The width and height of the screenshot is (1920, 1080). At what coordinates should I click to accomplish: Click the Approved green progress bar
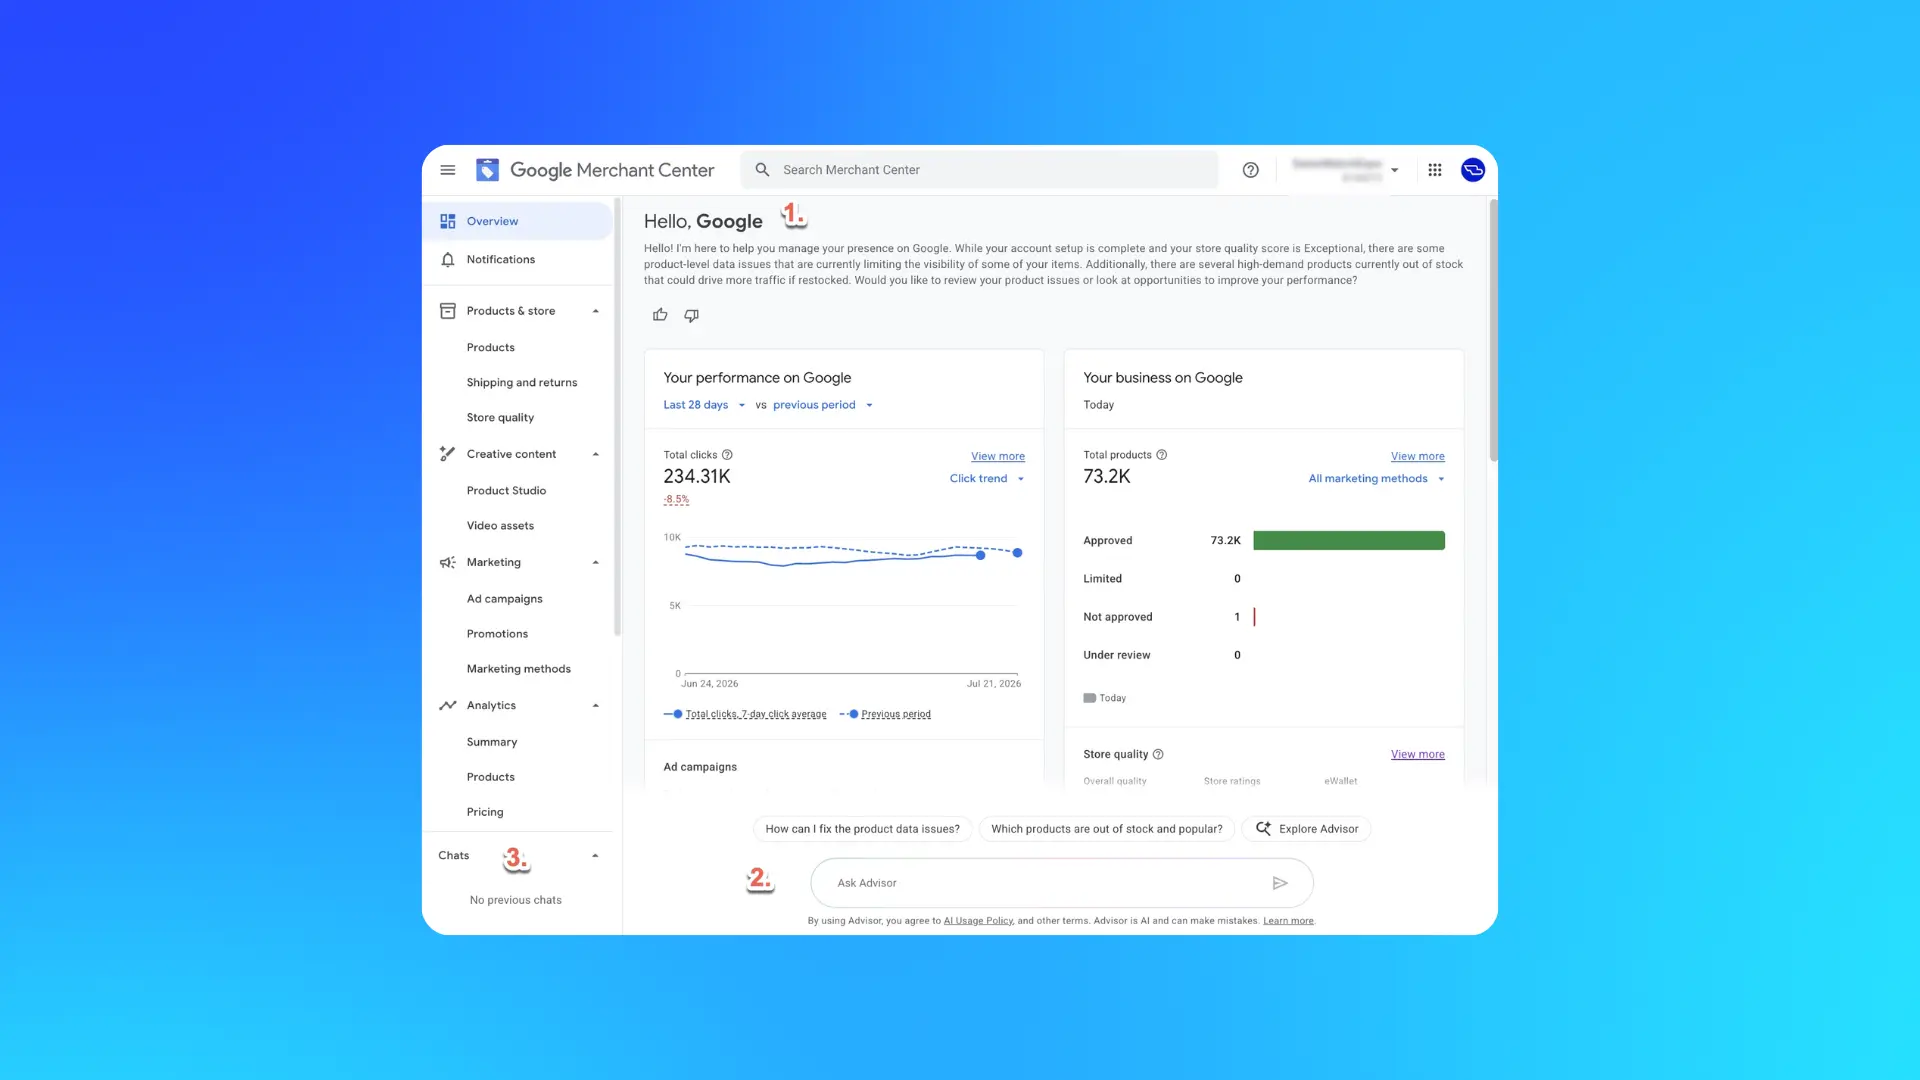(x=1349, y=541)
